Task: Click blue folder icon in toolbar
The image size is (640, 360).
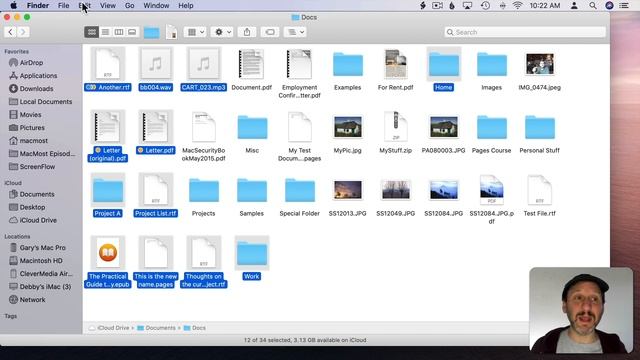Action: pos(151,32)
